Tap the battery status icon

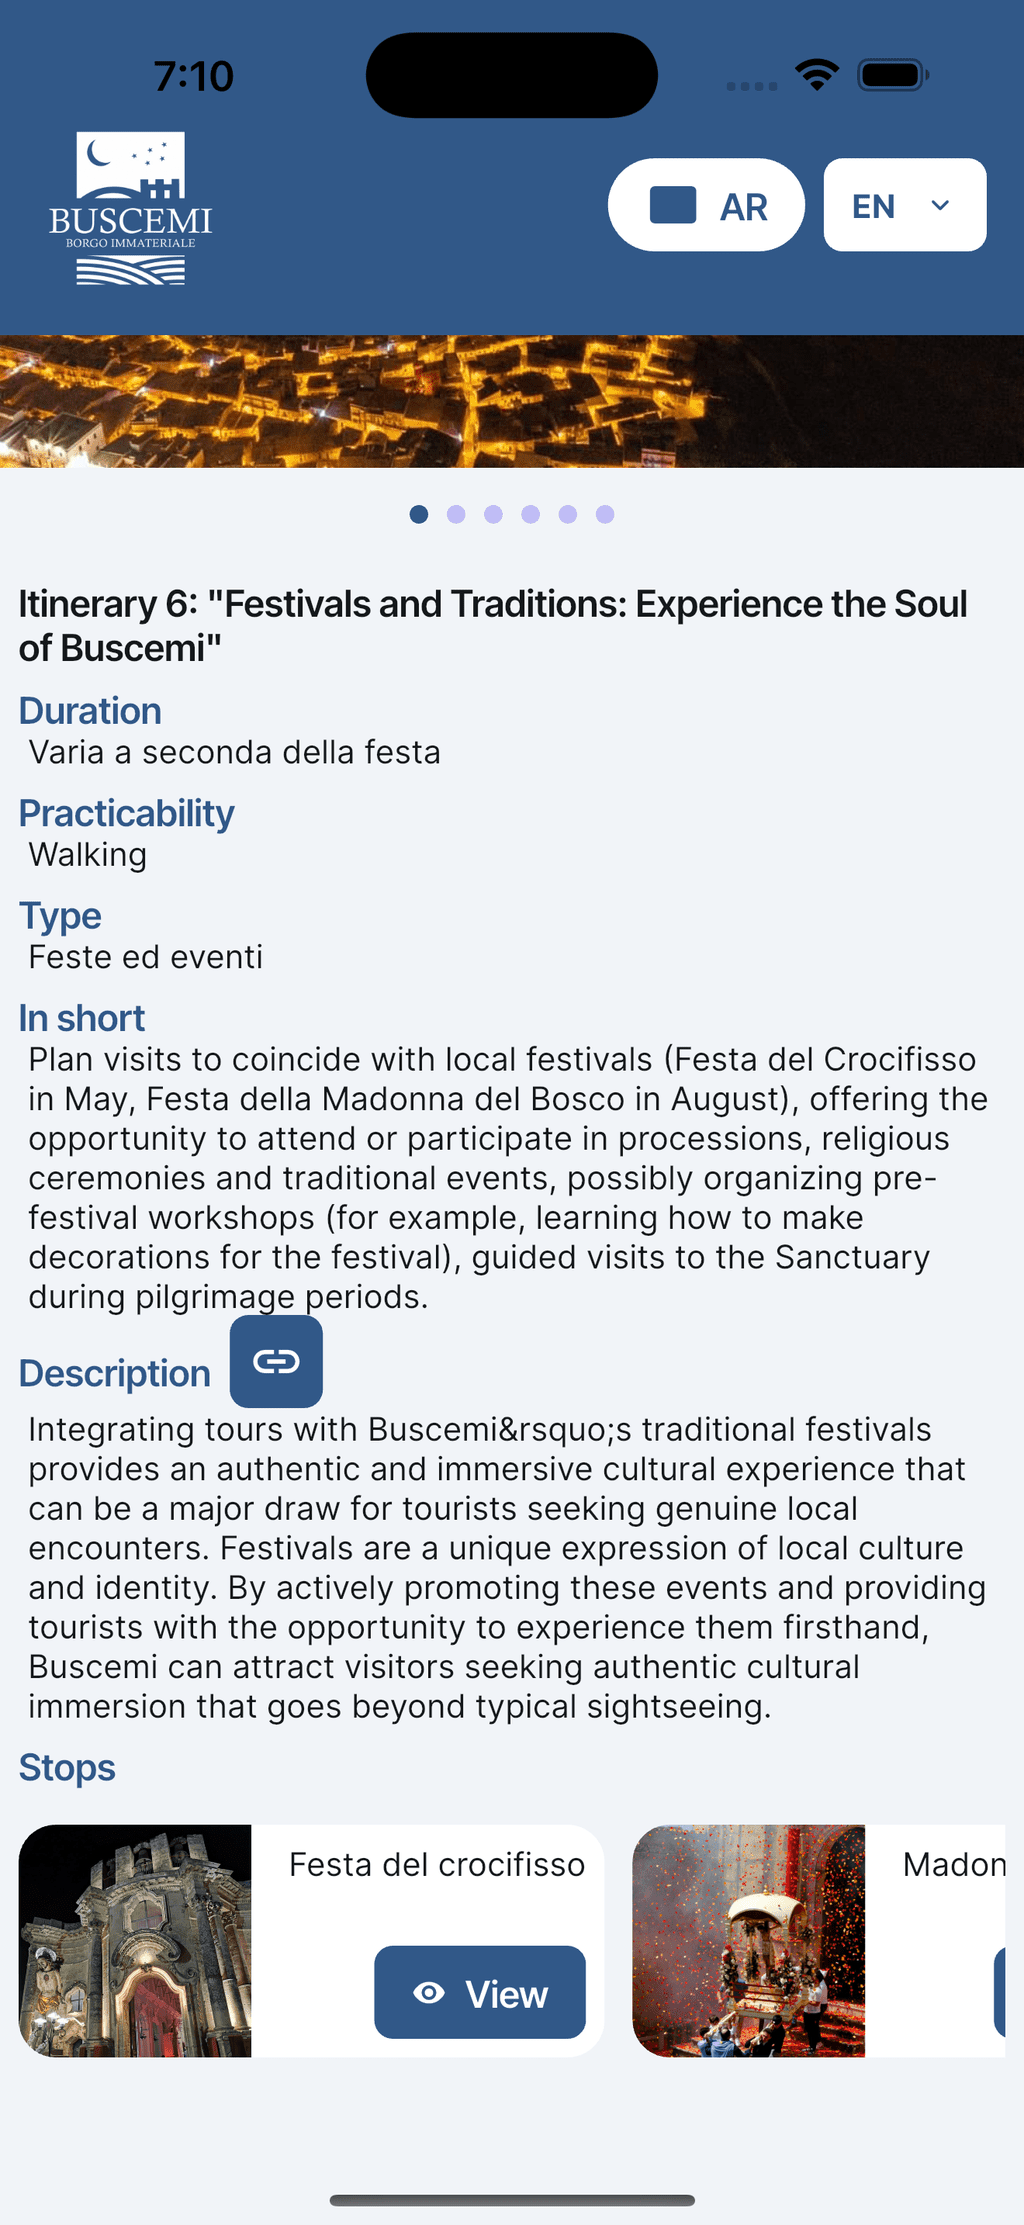coord(893,75)
